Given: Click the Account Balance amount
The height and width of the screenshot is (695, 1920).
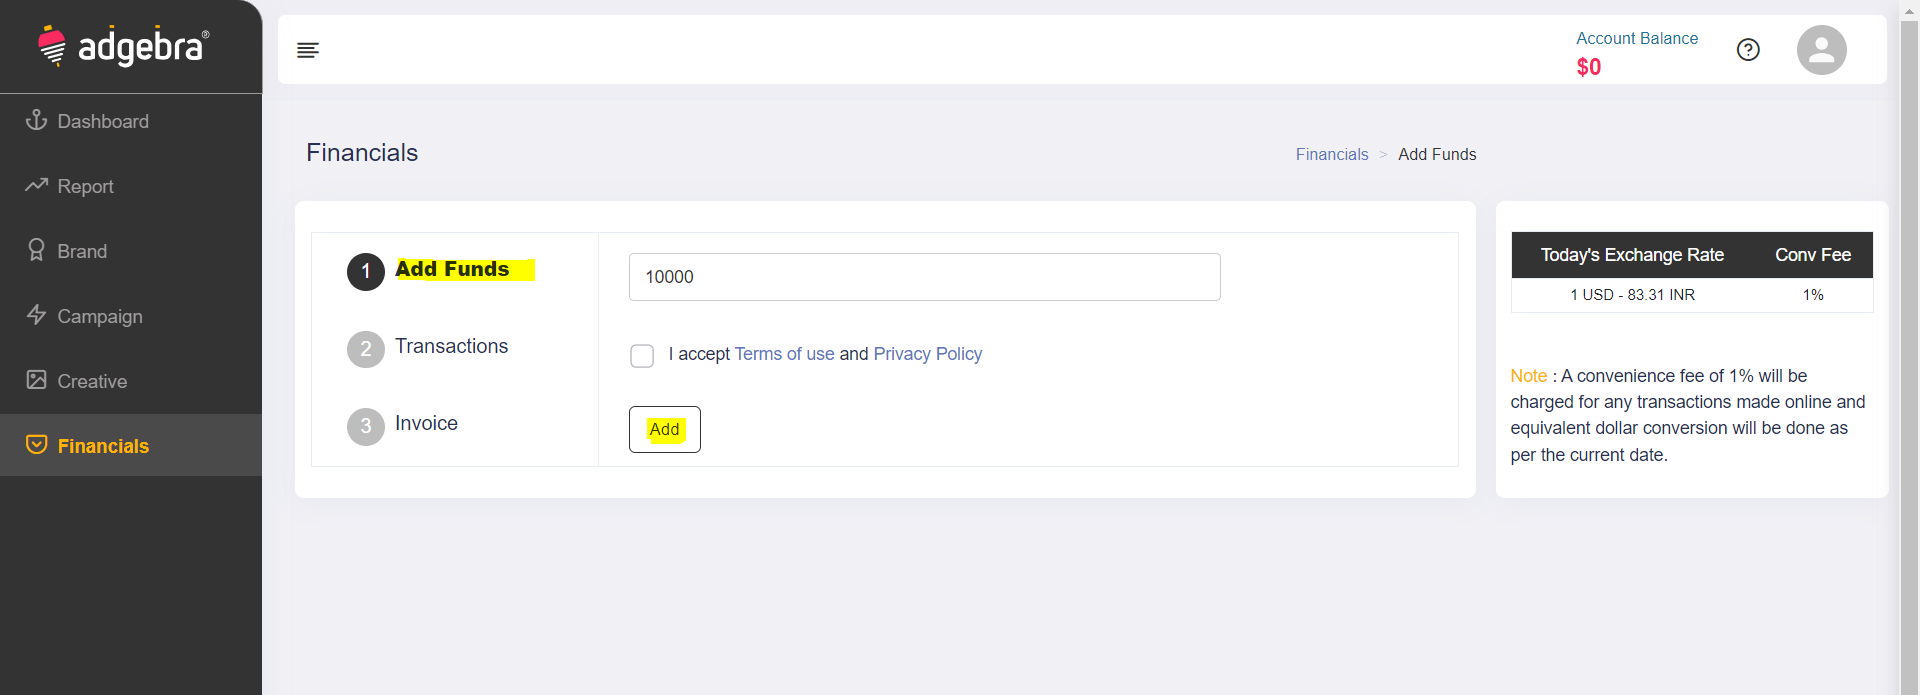Looking at the screenshot, I should coord(1588,67).
